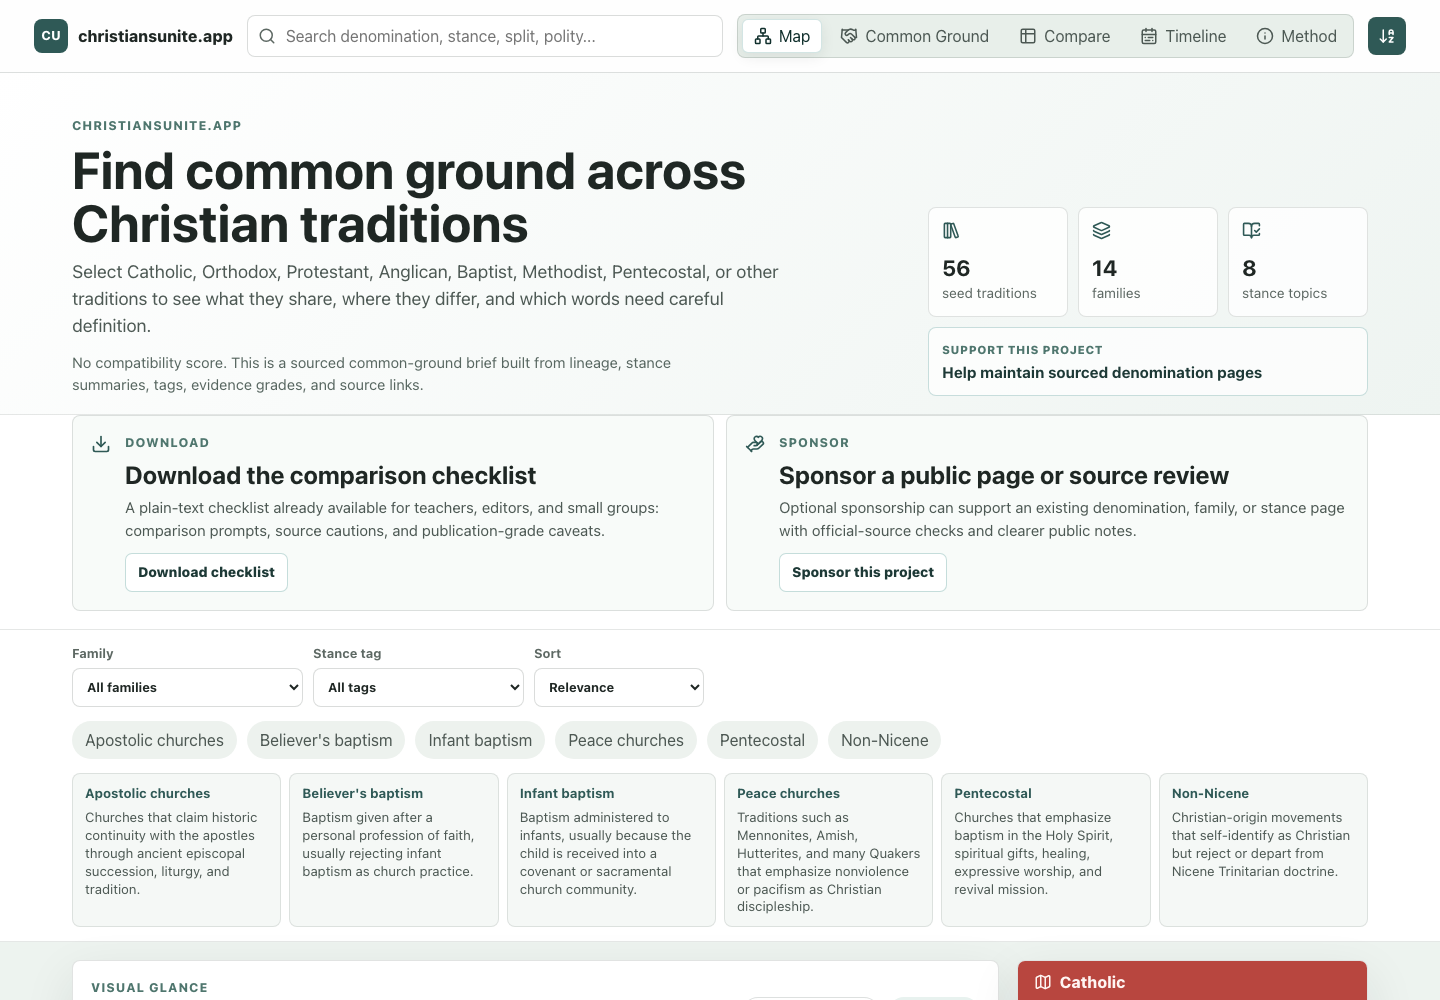Click Download the comparison checklist heading

pyautogui.click(x=330, y=476)
